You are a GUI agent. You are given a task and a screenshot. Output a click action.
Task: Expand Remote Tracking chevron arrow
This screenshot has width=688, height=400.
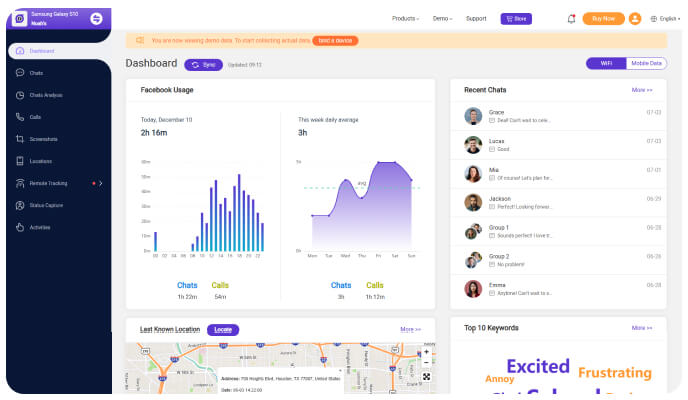(x=101, y=183)
